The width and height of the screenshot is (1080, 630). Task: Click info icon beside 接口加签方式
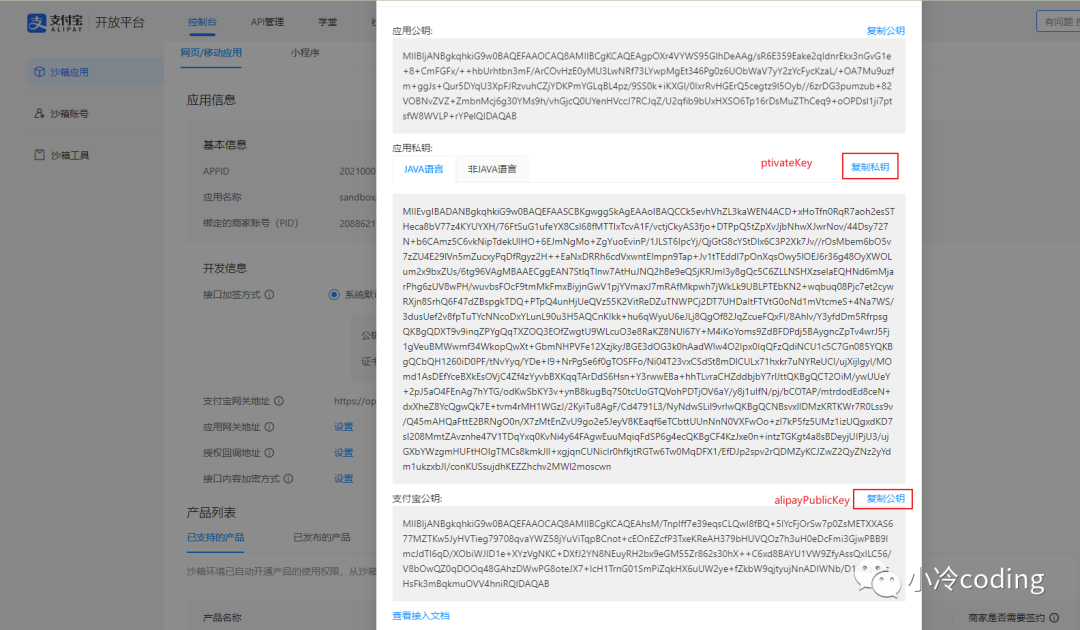tap(269, 295)
